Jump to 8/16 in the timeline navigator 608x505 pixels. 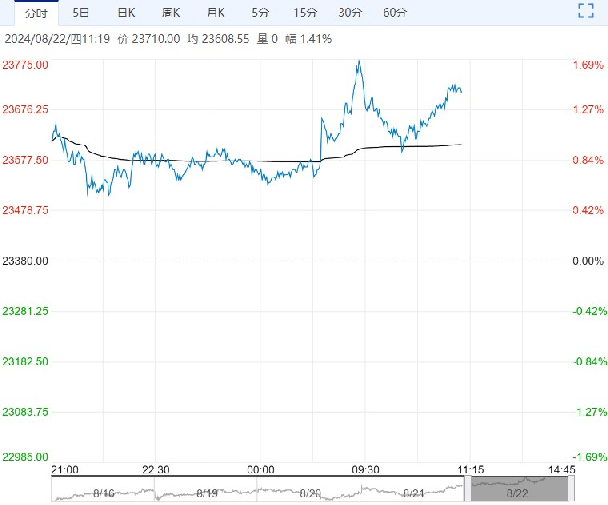(x=103, y=490)
